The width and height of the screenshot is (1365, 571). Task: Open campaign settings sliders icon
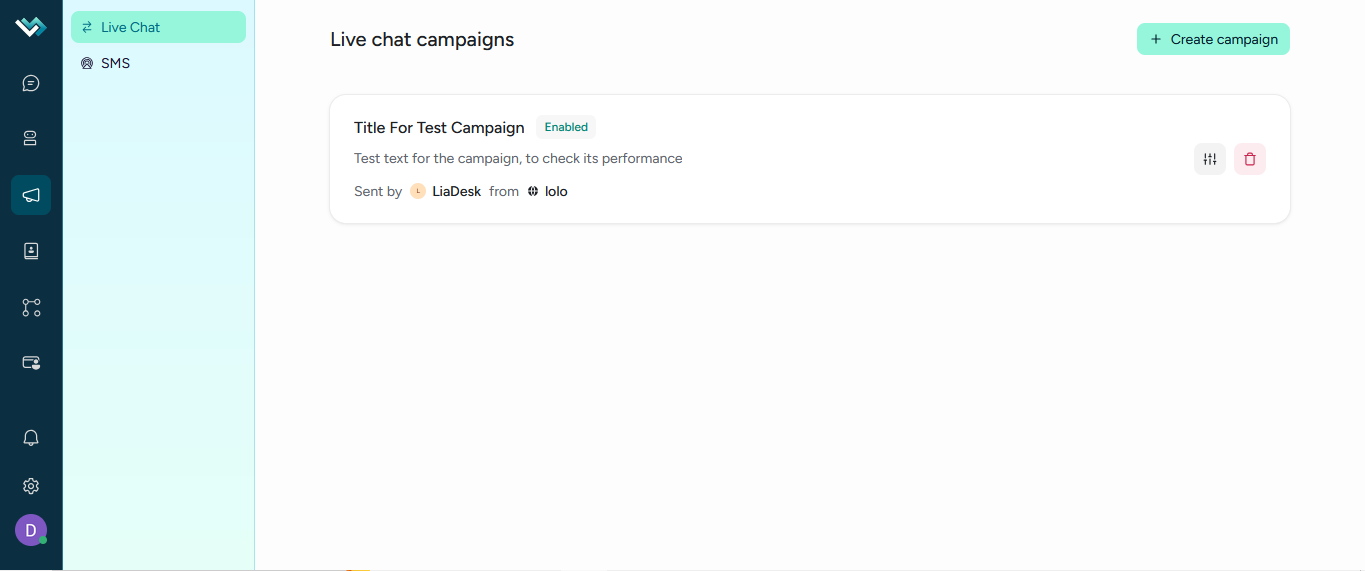point(1210,159)
